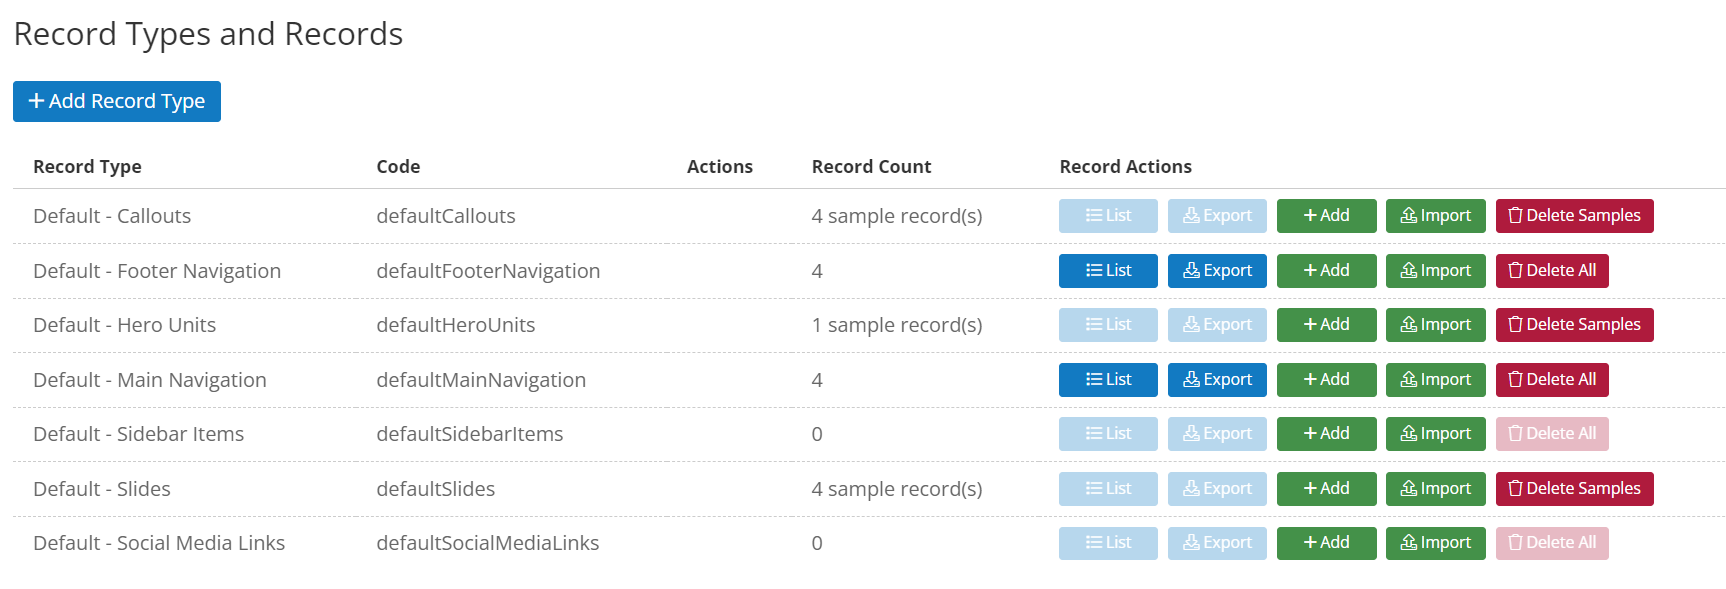Delete All Main Navigation records
Screen dimensions: 1726x589
pyautogui.click(x=1552, y=379)
